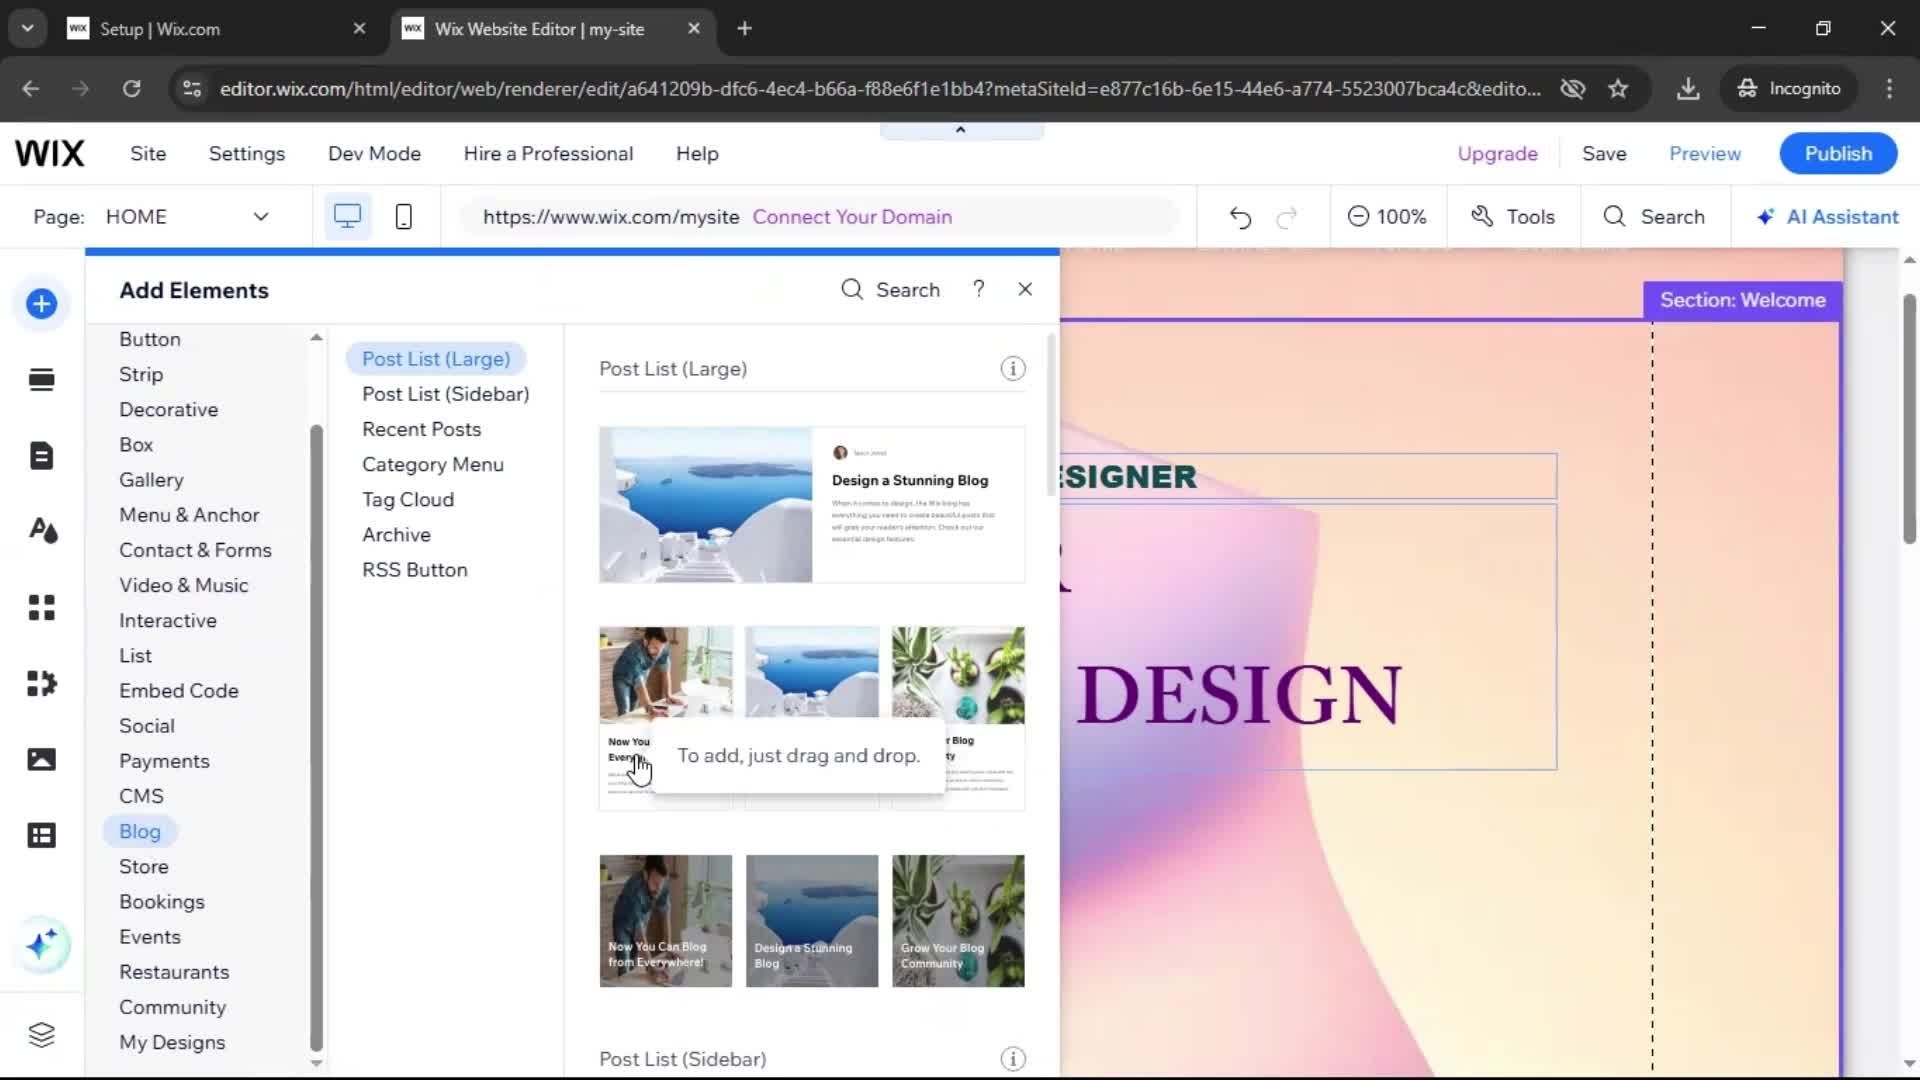Open the Sections panel icon in sidebar
Image resolution: width=1920 pixels, height=1080 pixels.
click(41, 380)
